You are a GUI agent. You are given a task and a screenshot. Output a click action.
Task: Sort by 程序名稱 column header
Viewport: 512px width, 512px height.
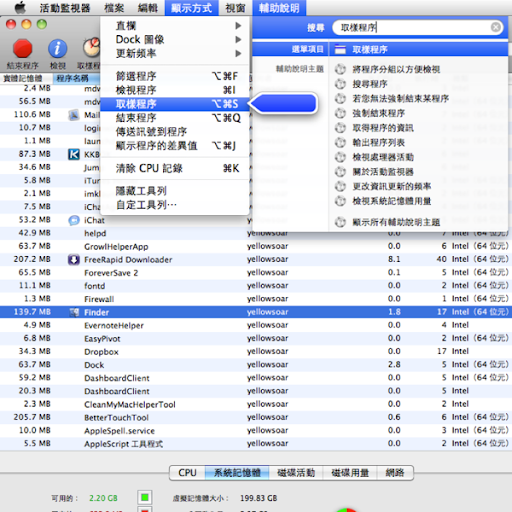(76, 78)
